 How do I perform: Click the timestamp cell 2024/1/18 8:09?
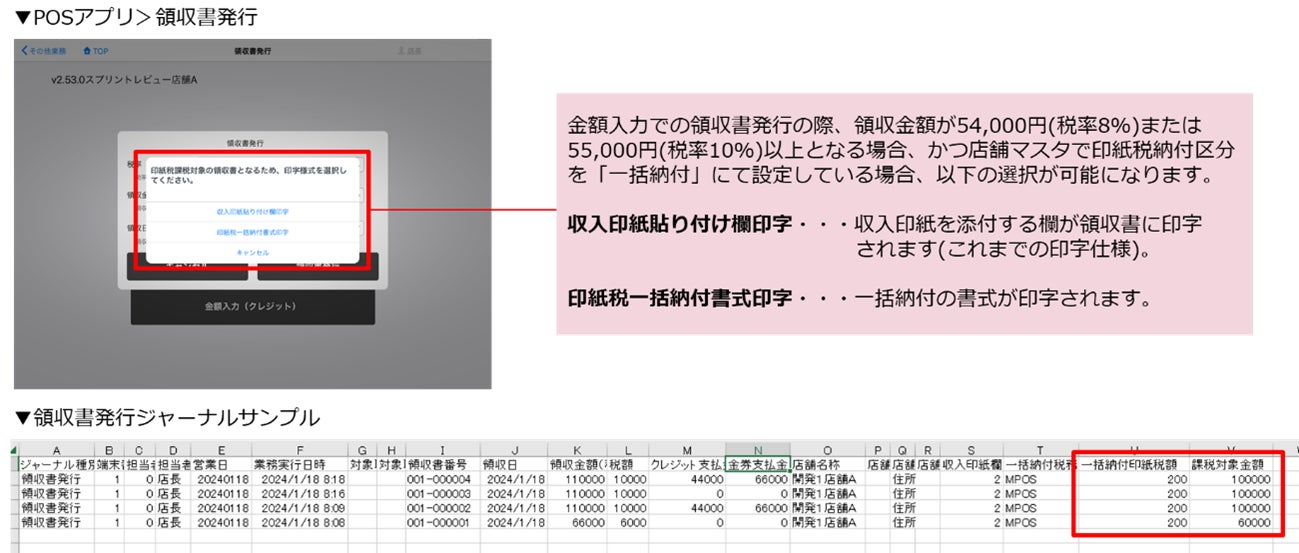(300, 507)
